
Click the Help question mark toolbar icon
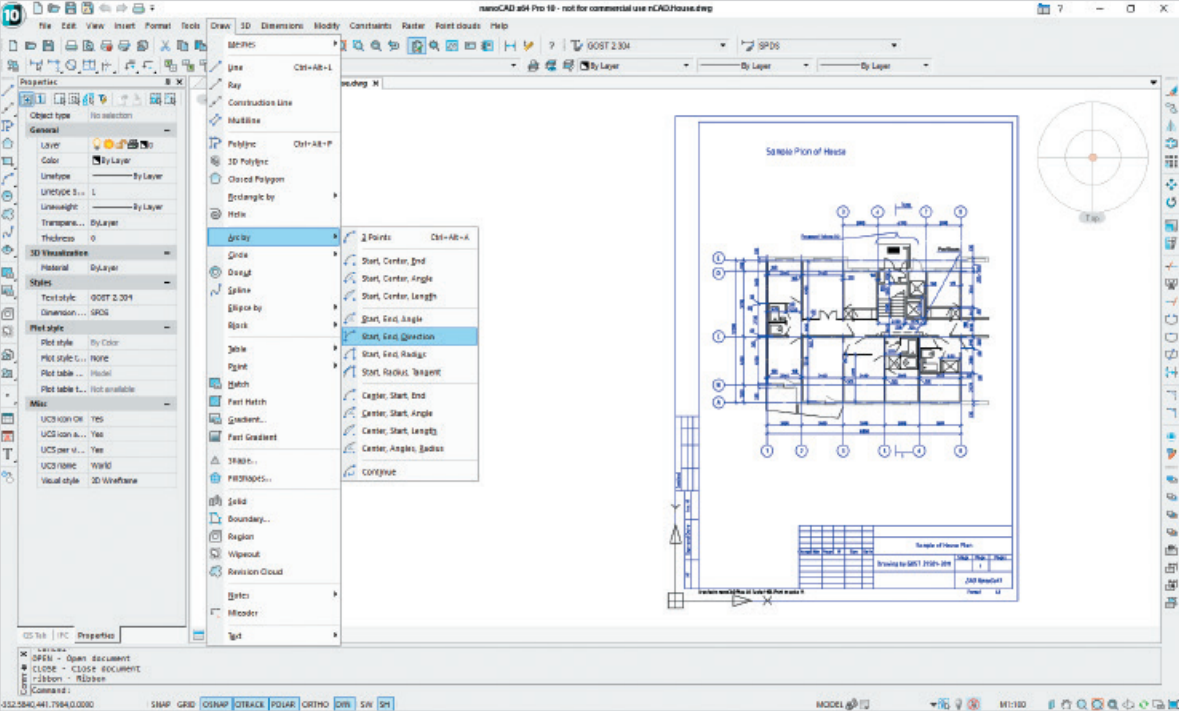tap(551, 46)
